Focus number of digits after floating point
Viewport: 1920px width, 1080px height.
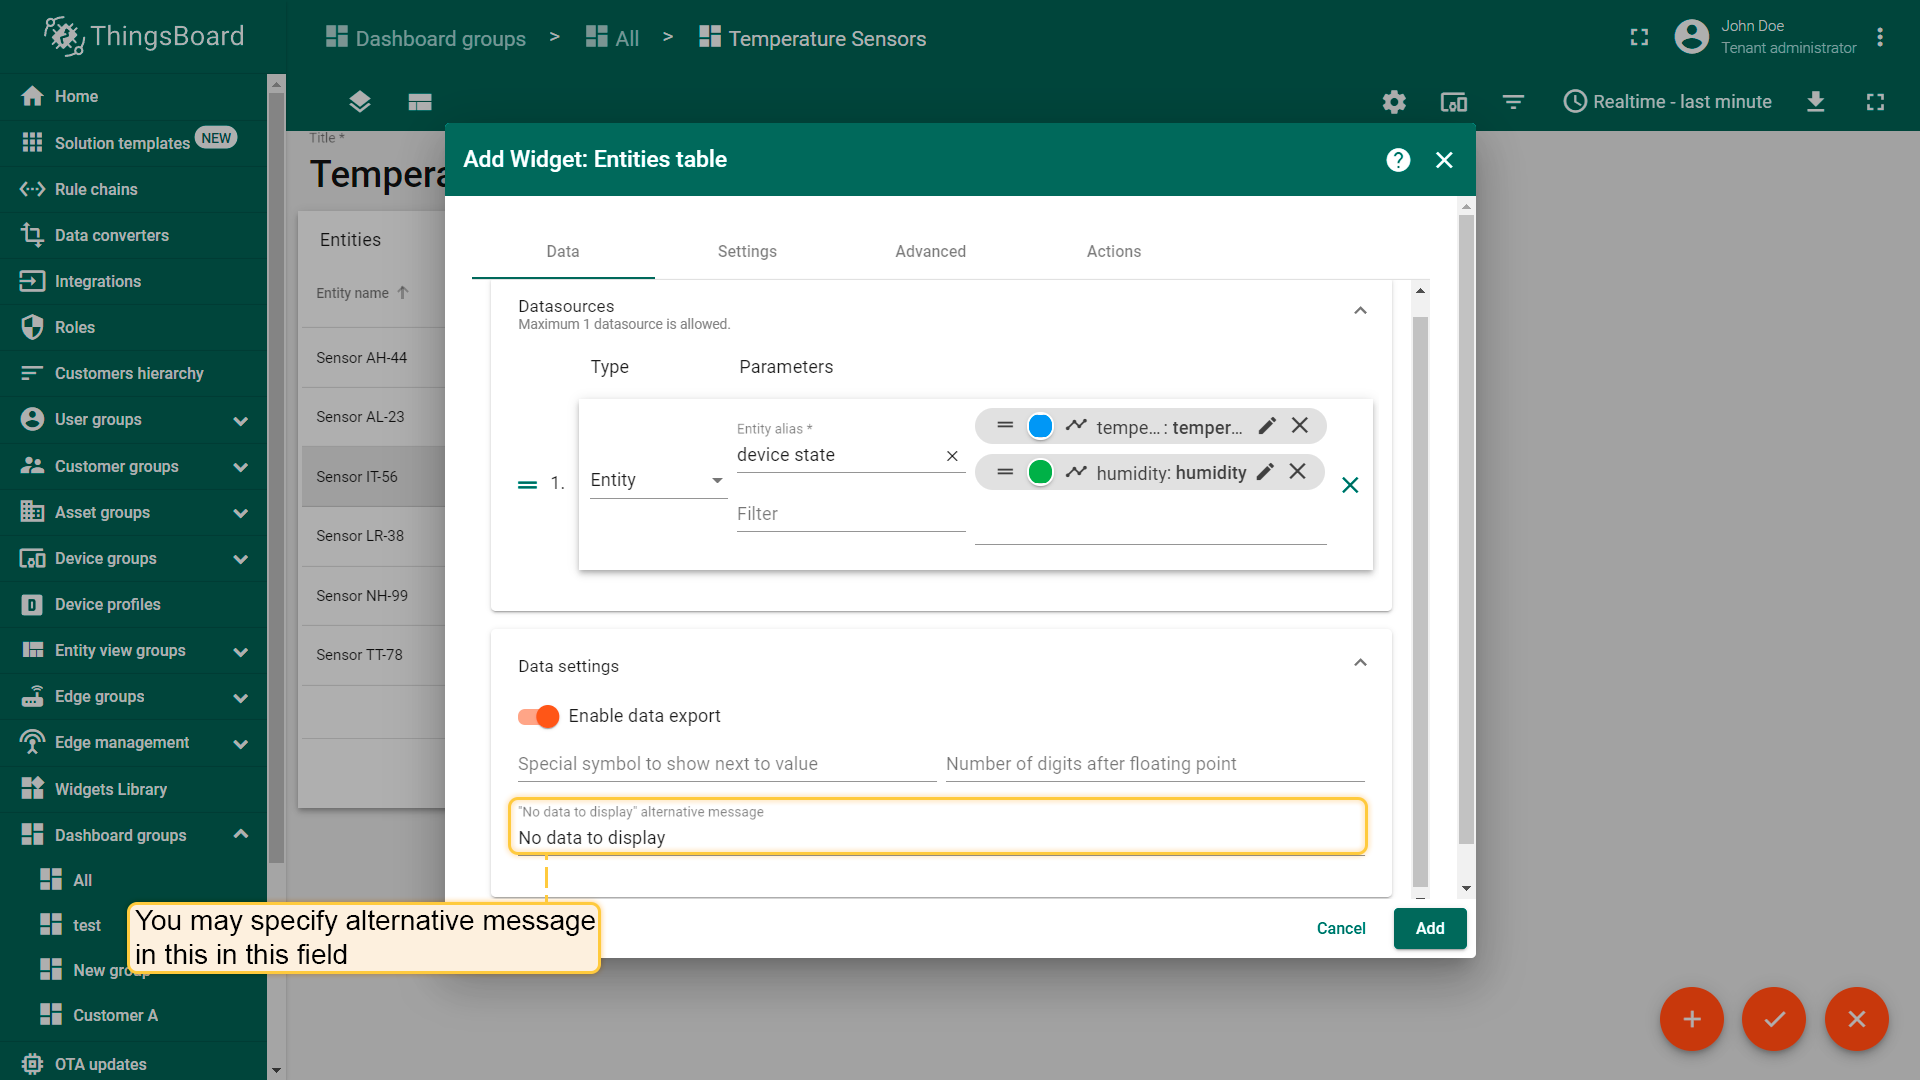pos(1155,764)
